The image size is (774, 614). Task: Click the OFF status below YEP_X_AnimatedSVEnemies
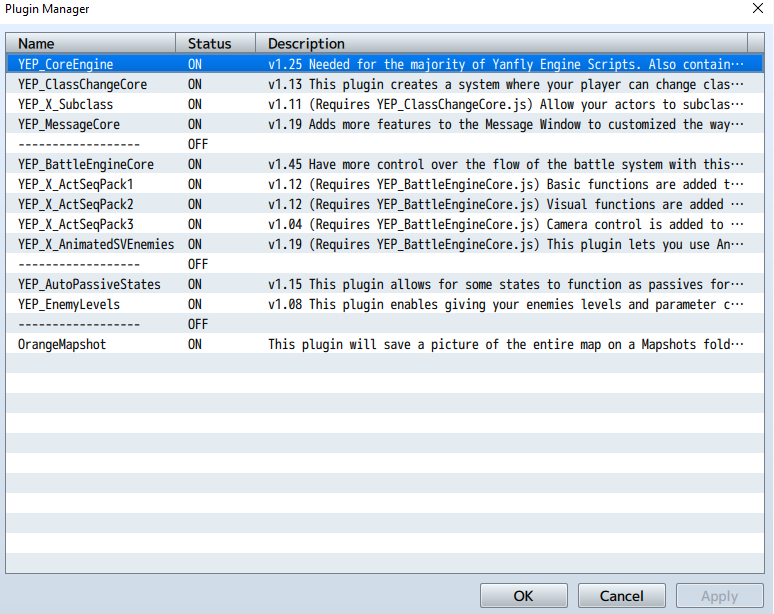[x=198, y=265]
